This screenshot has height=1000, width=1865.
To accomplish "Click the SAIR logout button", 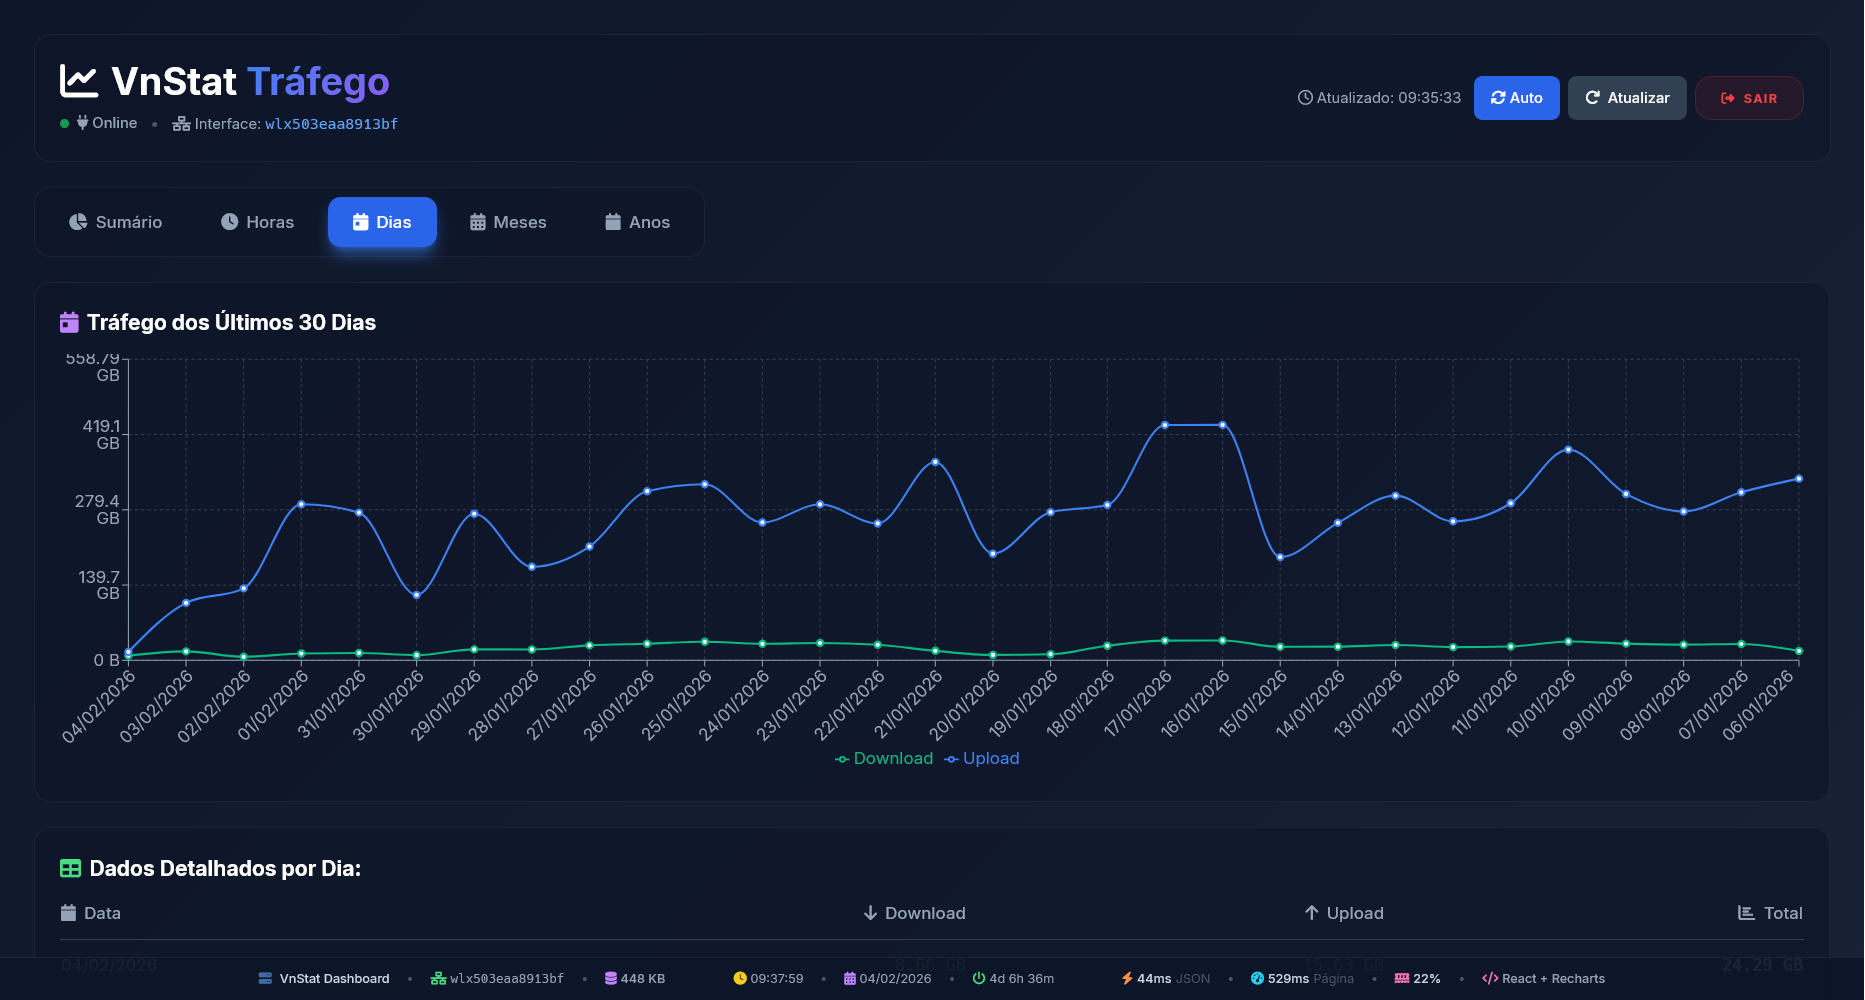I will coord(1749,98).
